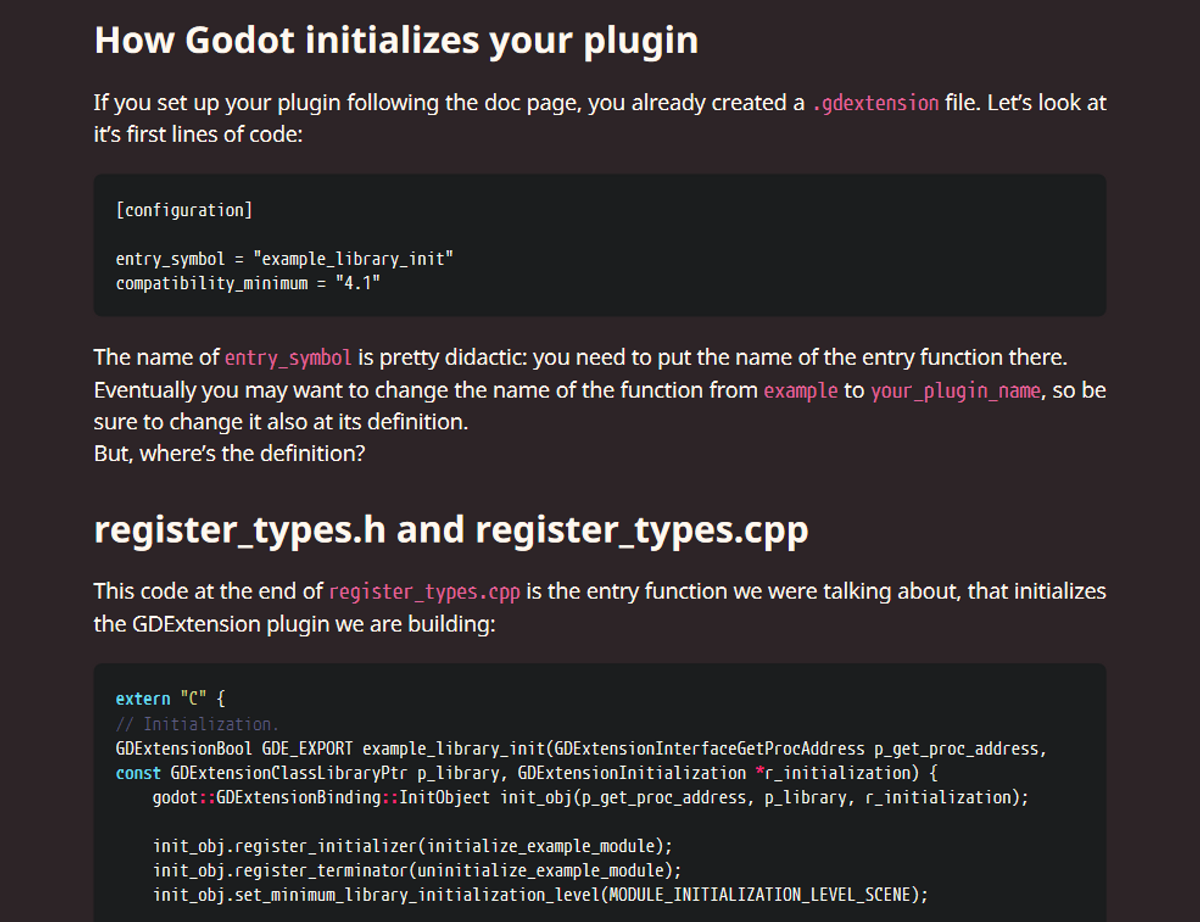The width and height of the screenshot is (1200, 922).
Task: Click the 'extern "C" {' code line
Action: point(171,699)
